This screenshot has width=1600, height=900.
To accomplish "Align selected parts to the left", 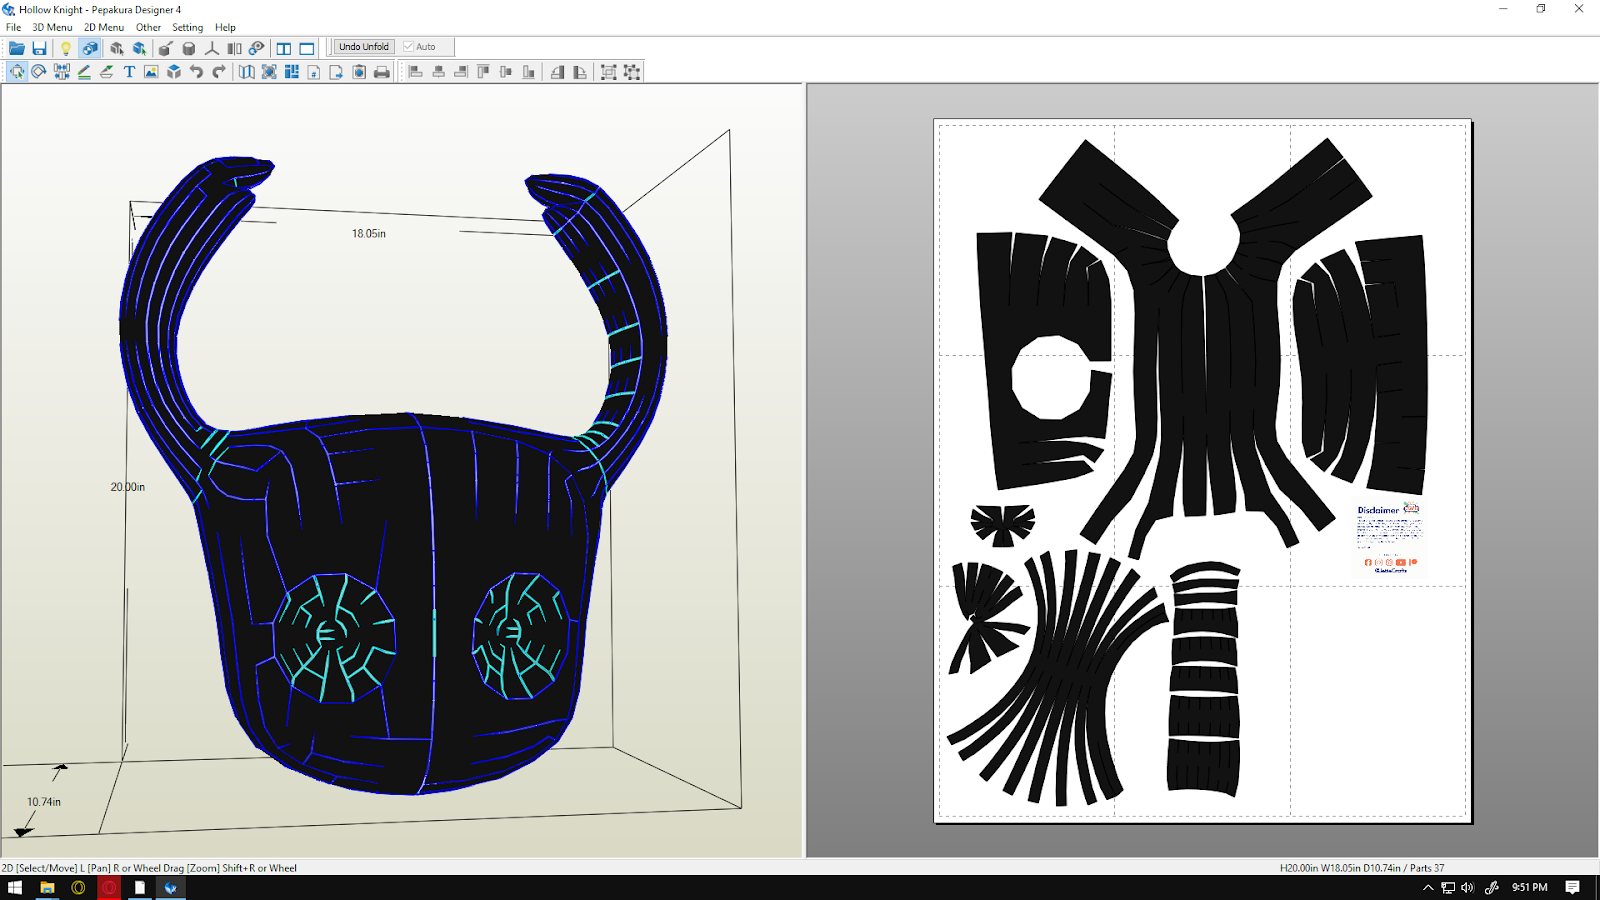I will (x=415, y=72).
